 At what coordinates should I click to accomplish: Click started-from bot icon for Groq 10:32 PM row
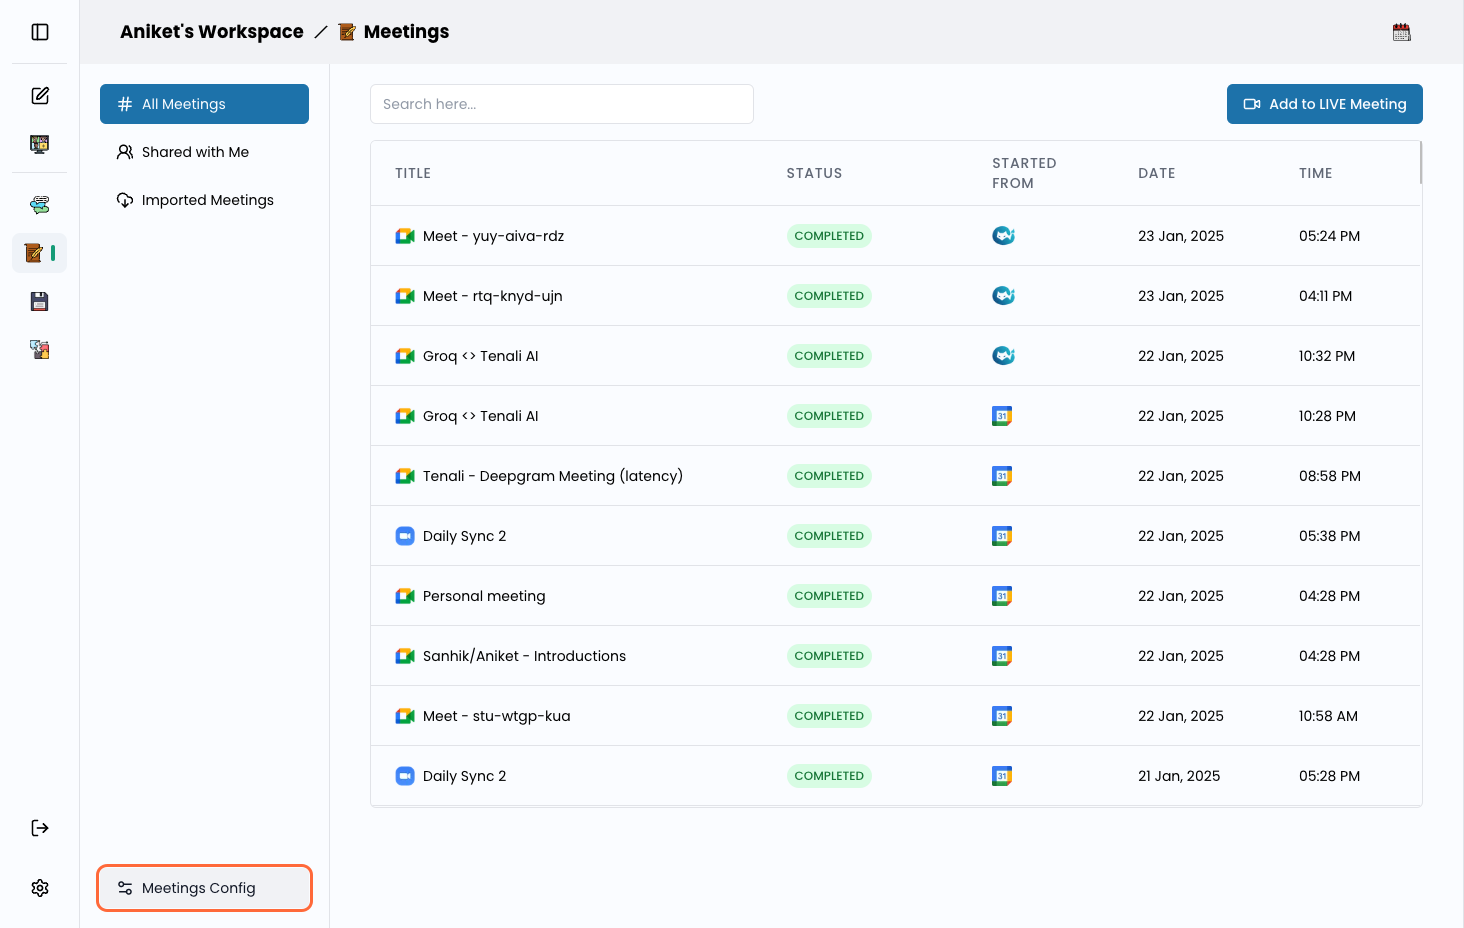[1003, 356]
